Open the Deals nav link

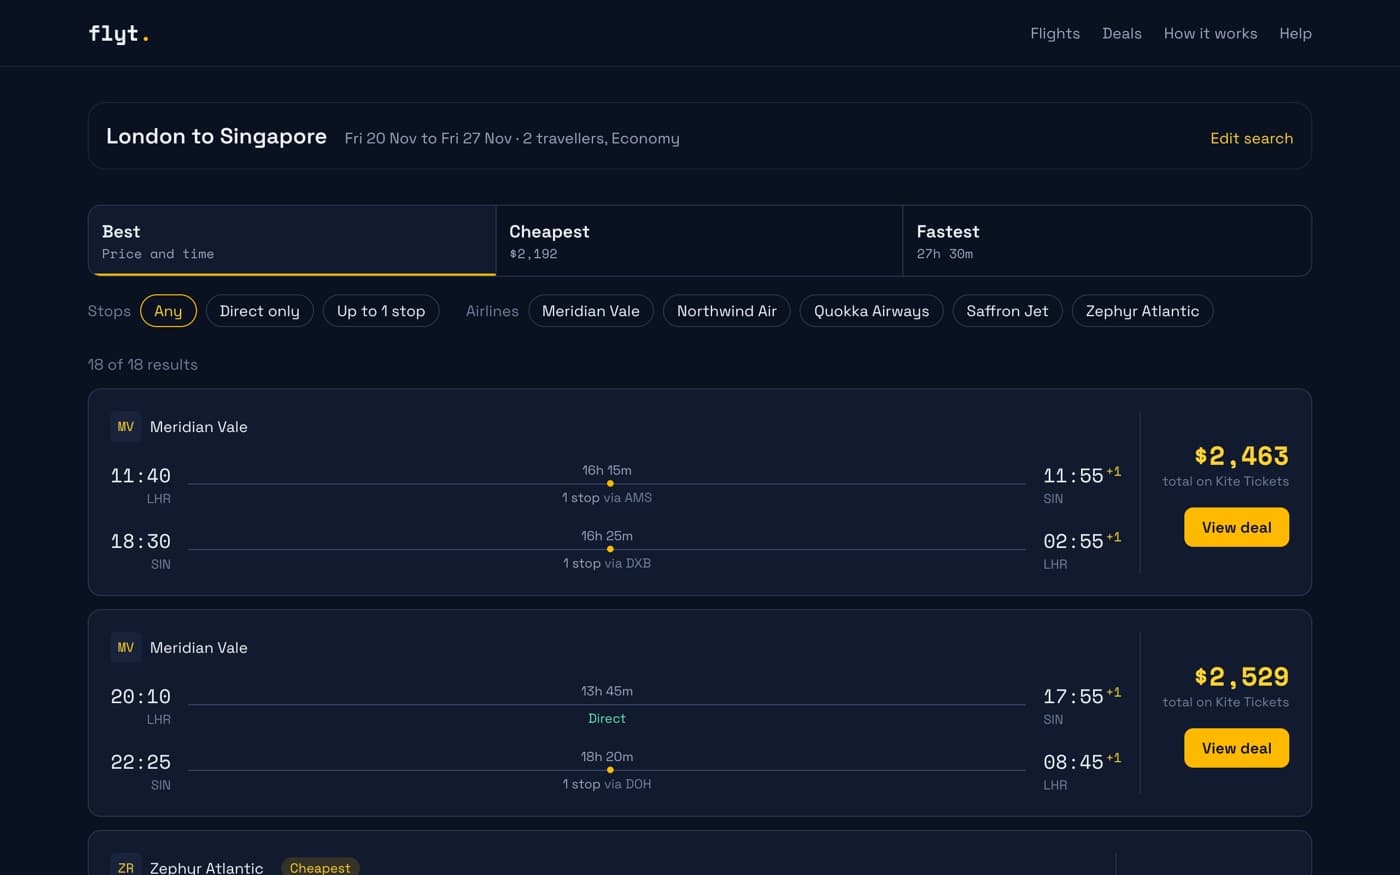[1122, 33]
